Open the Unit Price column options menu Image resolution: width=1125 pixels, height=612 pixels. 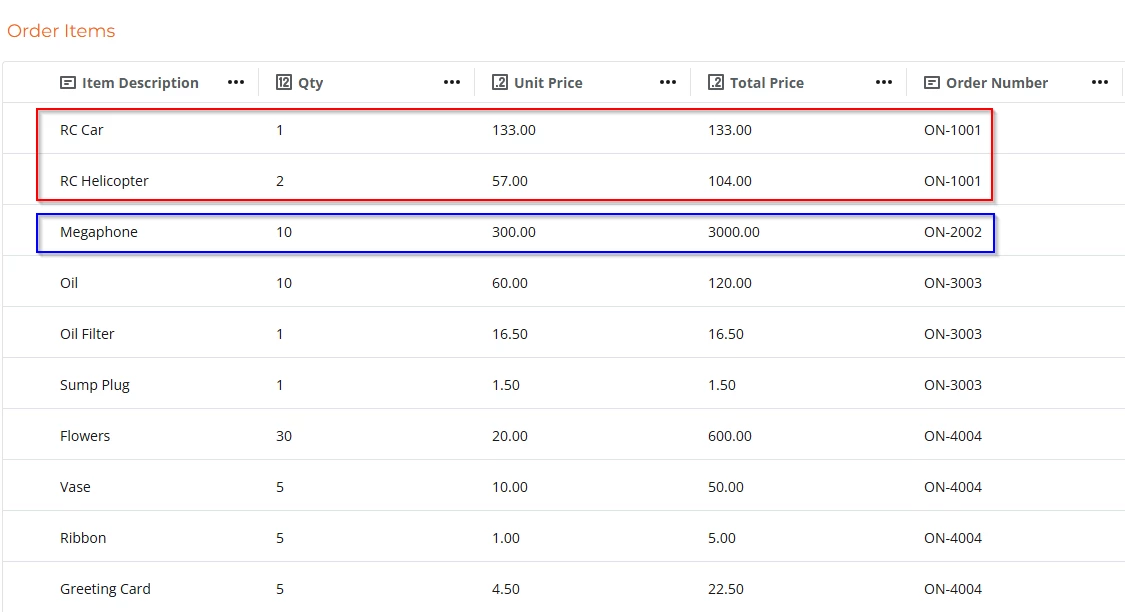coord(668,83)
